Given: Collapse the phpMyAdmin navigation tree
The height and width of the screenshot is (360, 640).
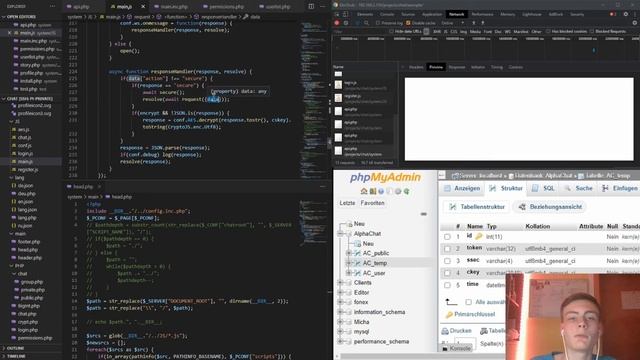Looking at the screenshot, I should coord(424,214).
